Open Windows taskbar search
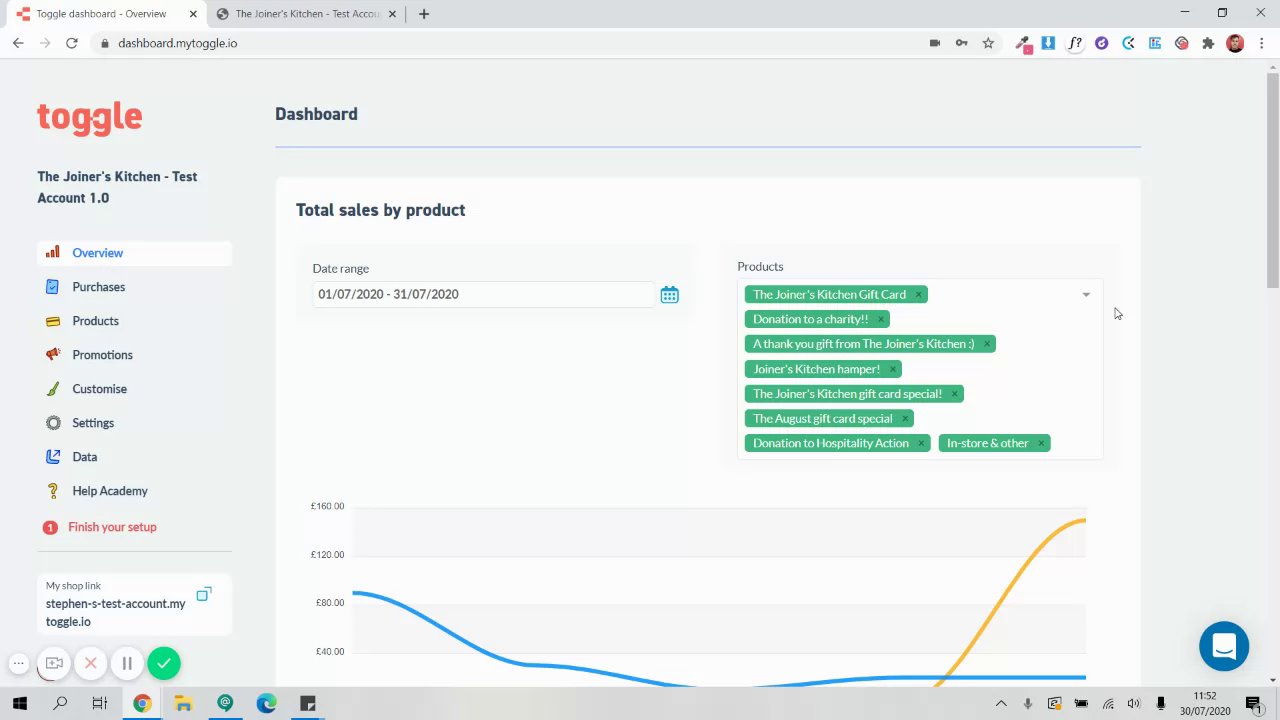Screen dimensions: 1280x720 tap(60, 704)
